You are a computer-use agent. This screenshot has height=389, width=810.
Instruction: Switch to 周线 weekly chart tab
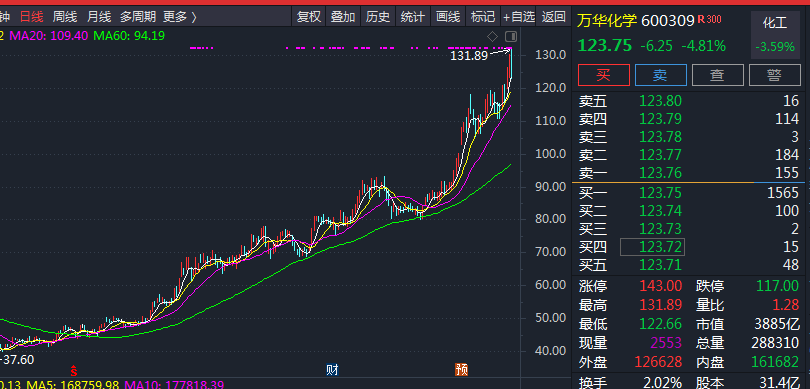point(65,17)
